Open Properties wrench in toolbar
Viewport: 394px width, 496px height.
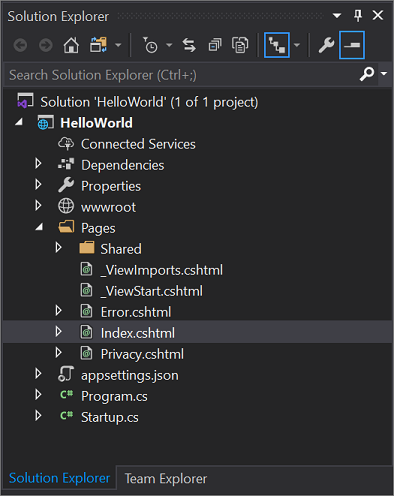[x=326, y=45]
